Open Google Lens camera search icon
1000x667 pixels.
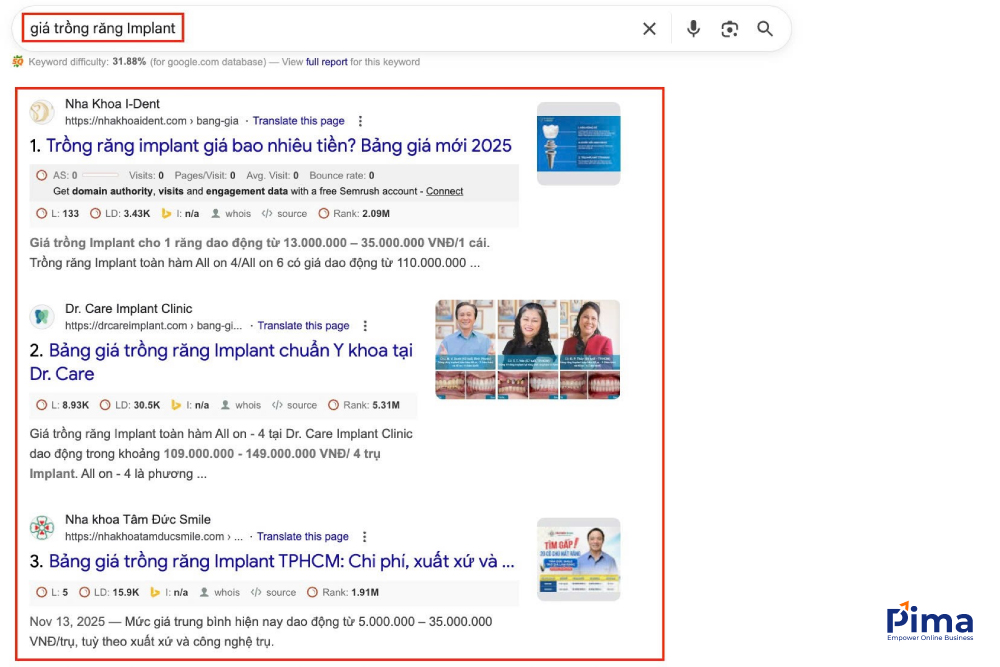click(729, 29)
